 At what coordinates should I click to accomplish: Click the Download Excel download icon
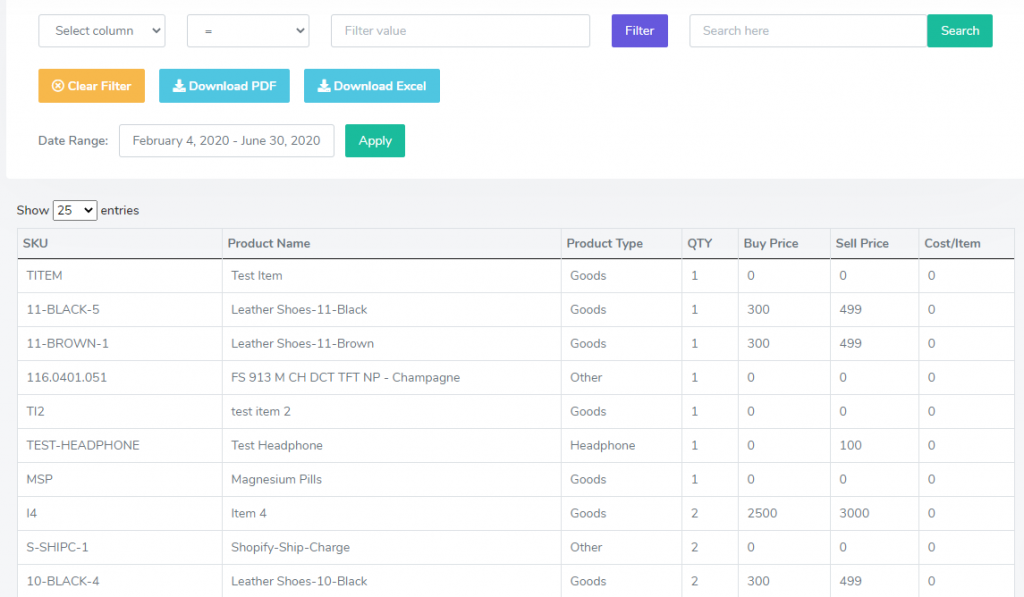[324, 86]
